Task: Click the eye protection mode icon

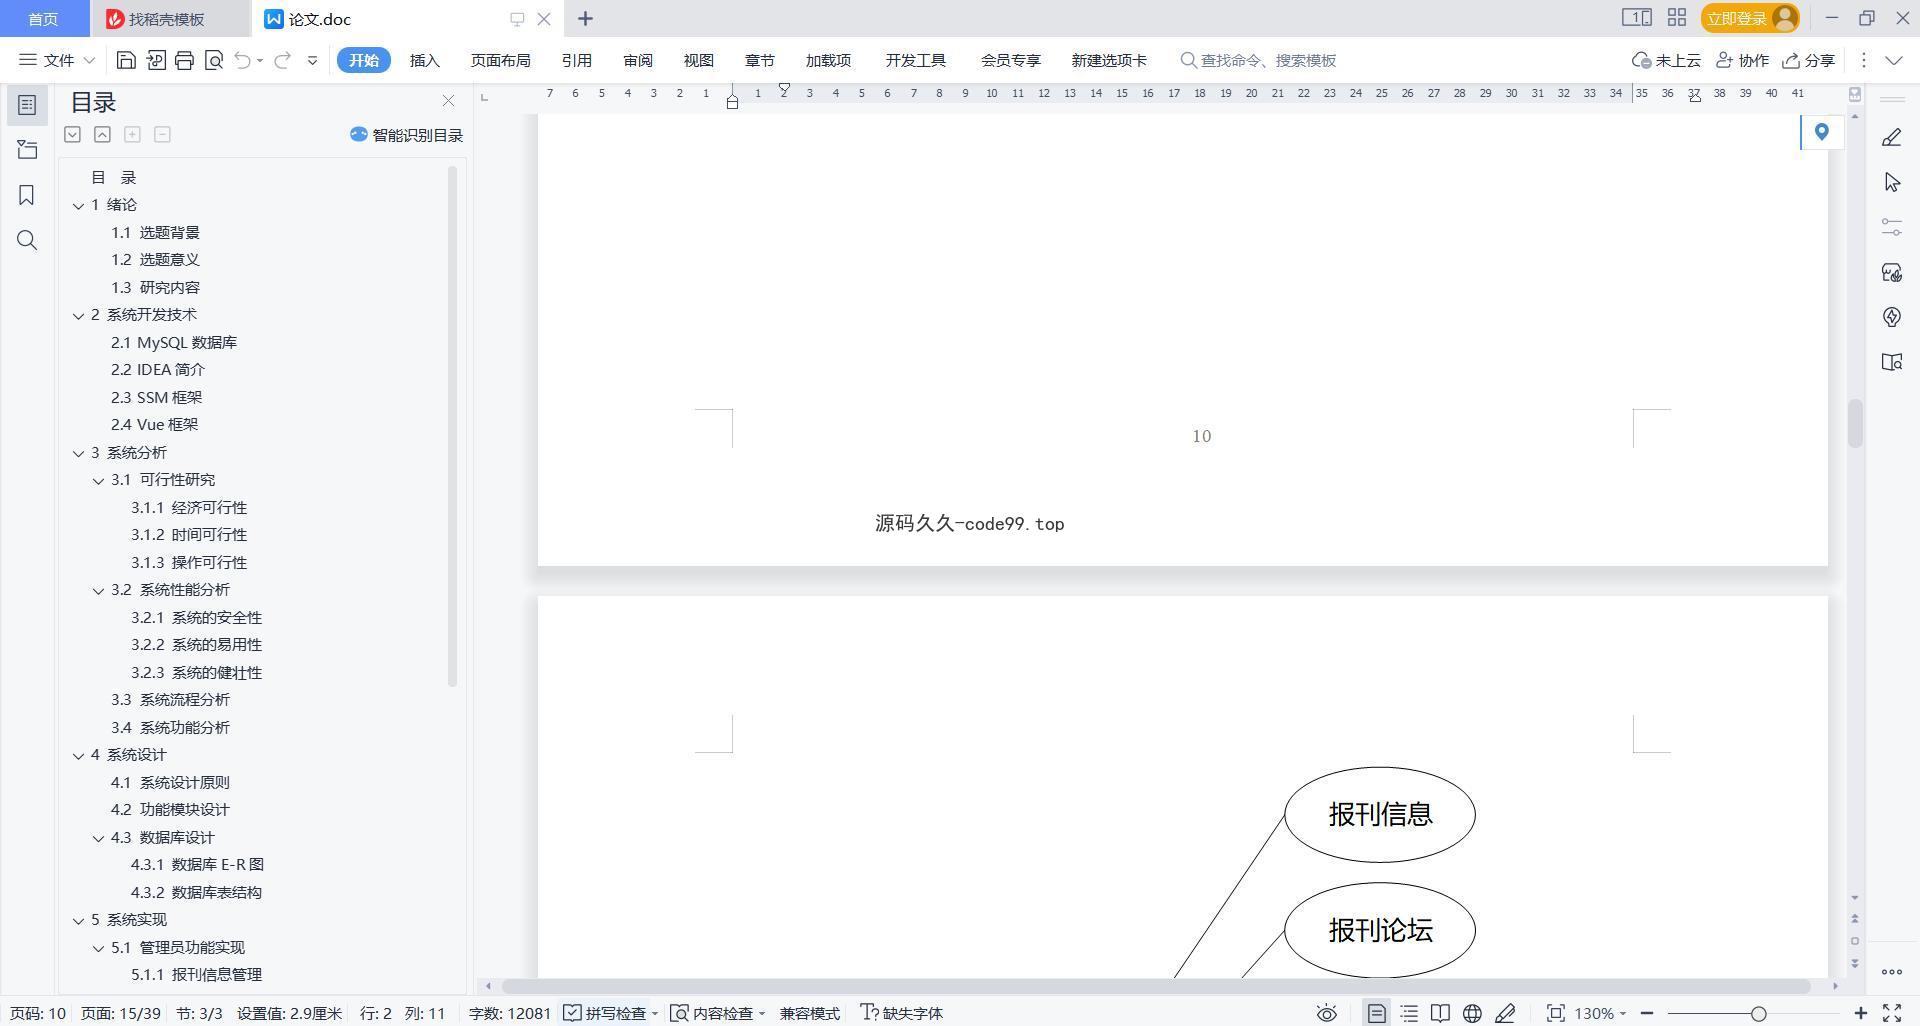Action: pyautogui.click(x=1326, y=1013)
